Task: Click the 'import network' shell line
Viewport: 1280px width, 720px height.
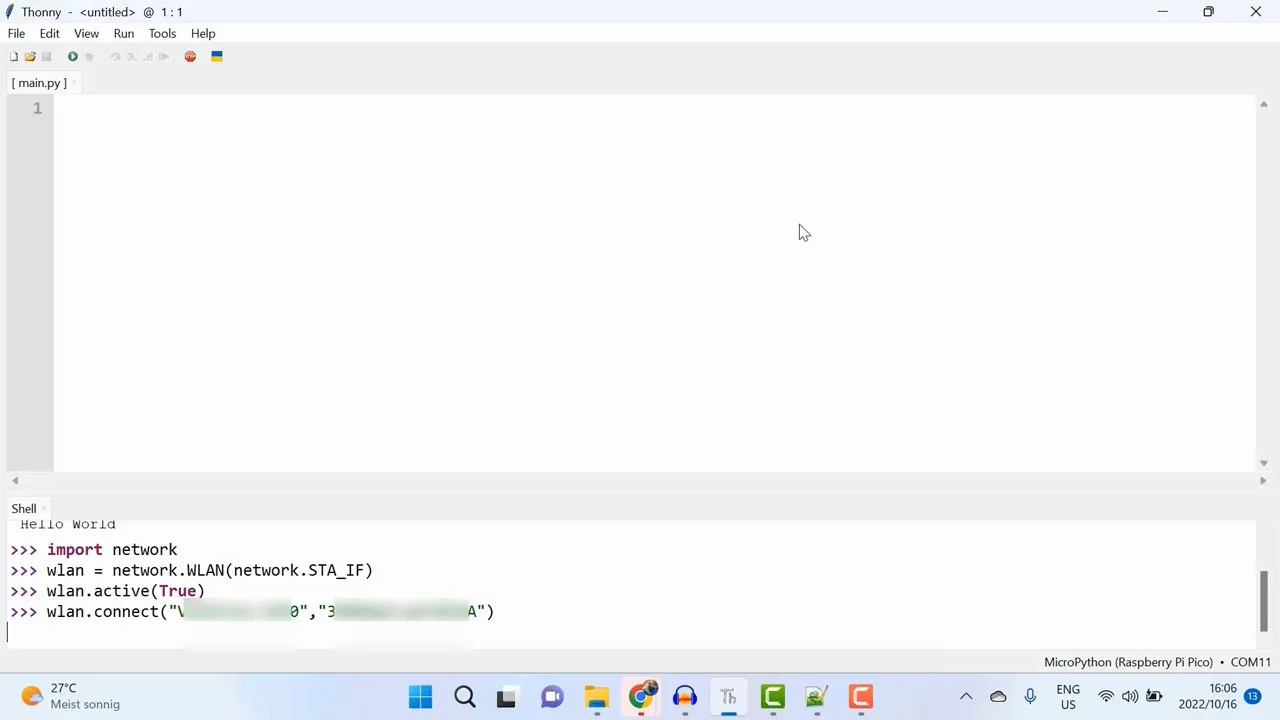Action: pyautogui.click(x=112, y=550)
